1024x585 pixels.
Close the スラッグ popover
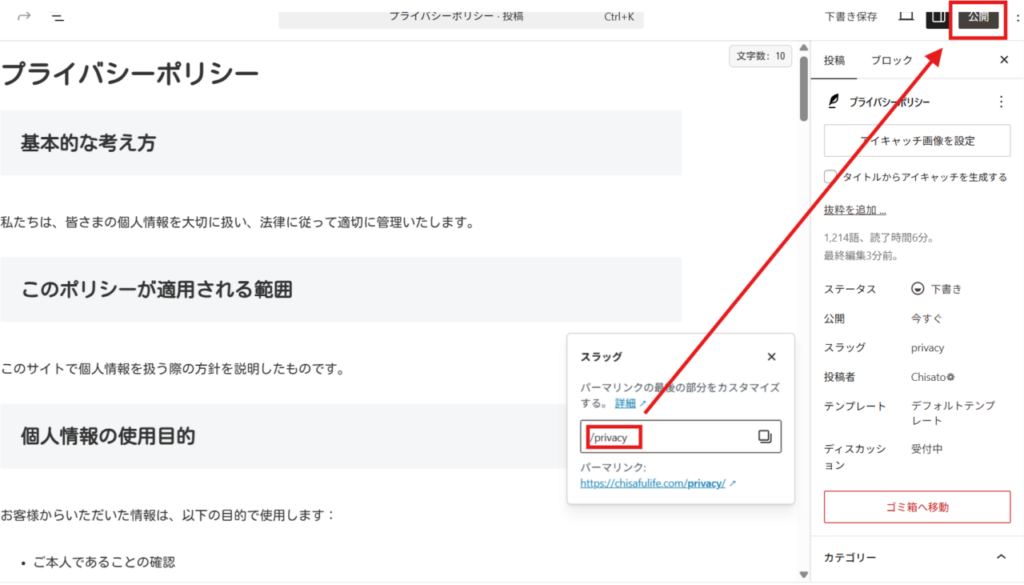pyautogui.click(x=771, y=357)
